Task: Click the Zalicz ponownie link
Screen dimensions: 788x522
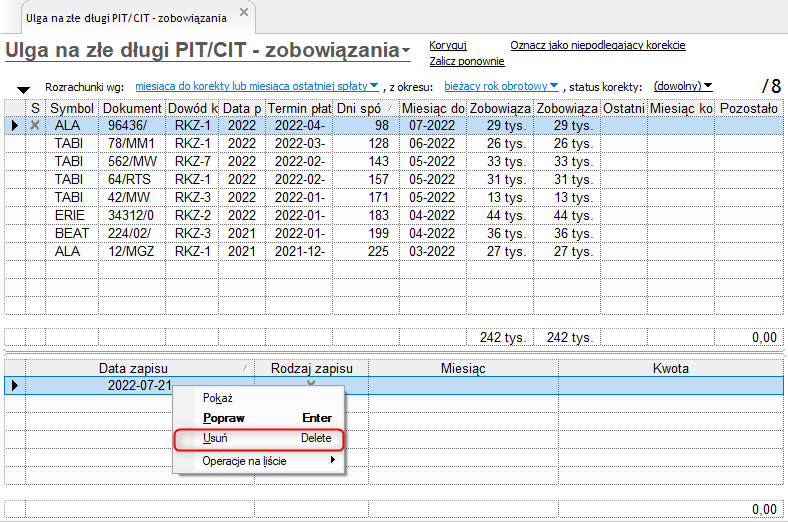Action: pyautogui.click(x=467, y=61)
